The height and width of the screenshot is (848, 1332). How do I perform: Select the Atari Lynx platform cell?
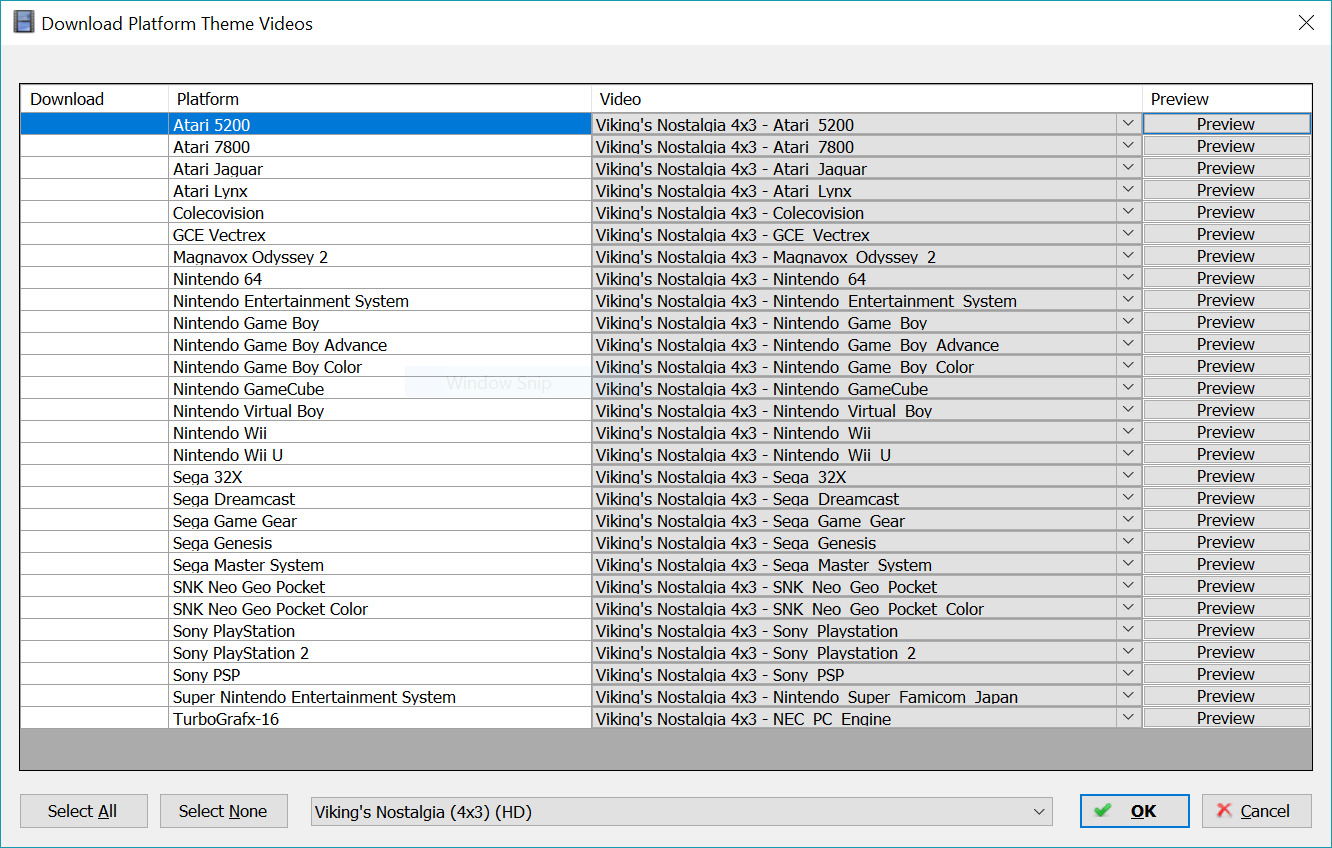(x=380, y=190)
